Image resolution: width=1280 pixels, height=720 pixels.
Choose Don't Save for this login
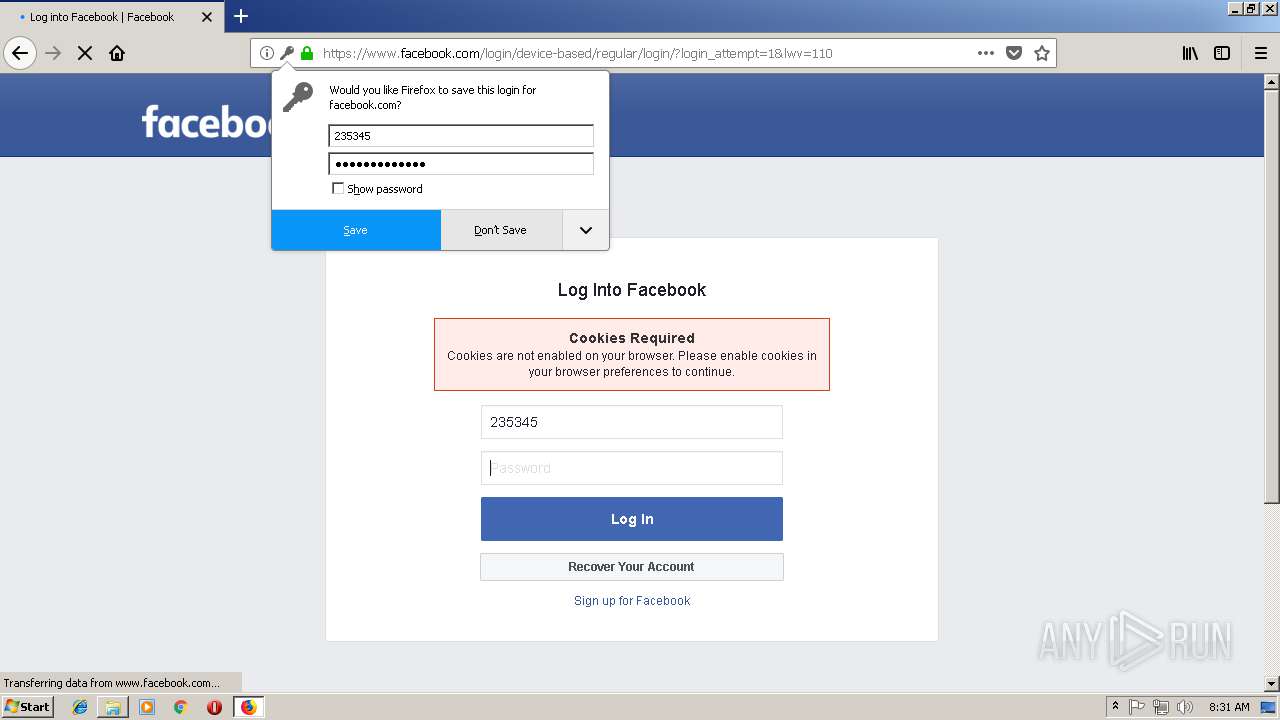pos(501,230)
